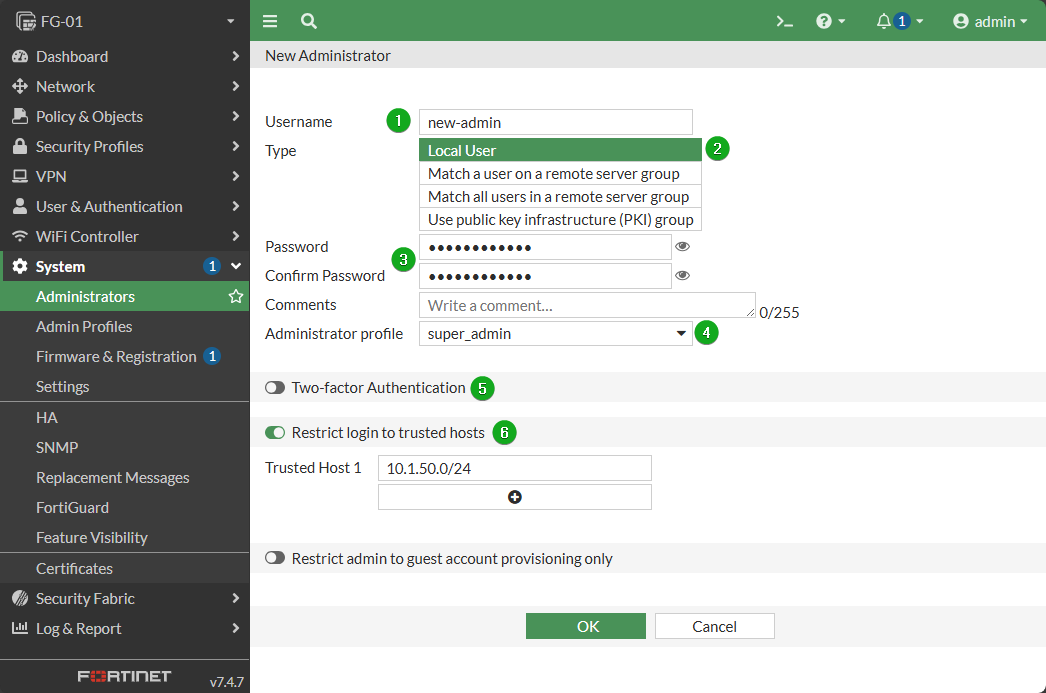Open the Administrator profile dropdown
The height and width of the screenshot is (693, 1046).
[x=556, y=333]
